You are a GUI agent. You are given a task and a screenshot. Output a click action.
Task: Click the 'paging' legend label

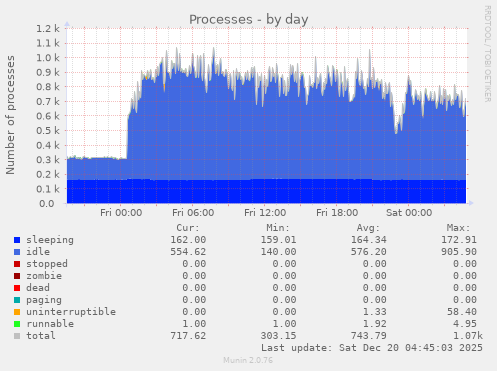pyautogui.click(x=44, y=300)
